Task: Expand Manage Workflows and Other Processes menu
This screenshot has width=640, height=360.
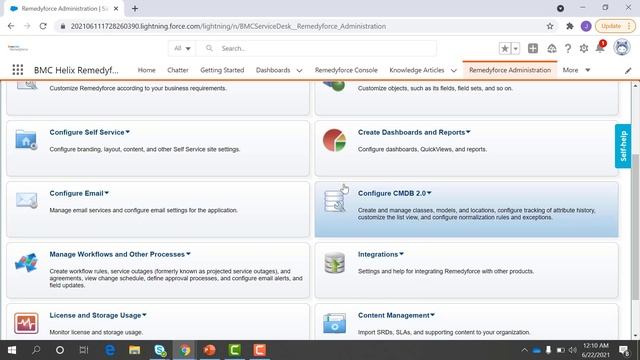Action: (188, 254)
